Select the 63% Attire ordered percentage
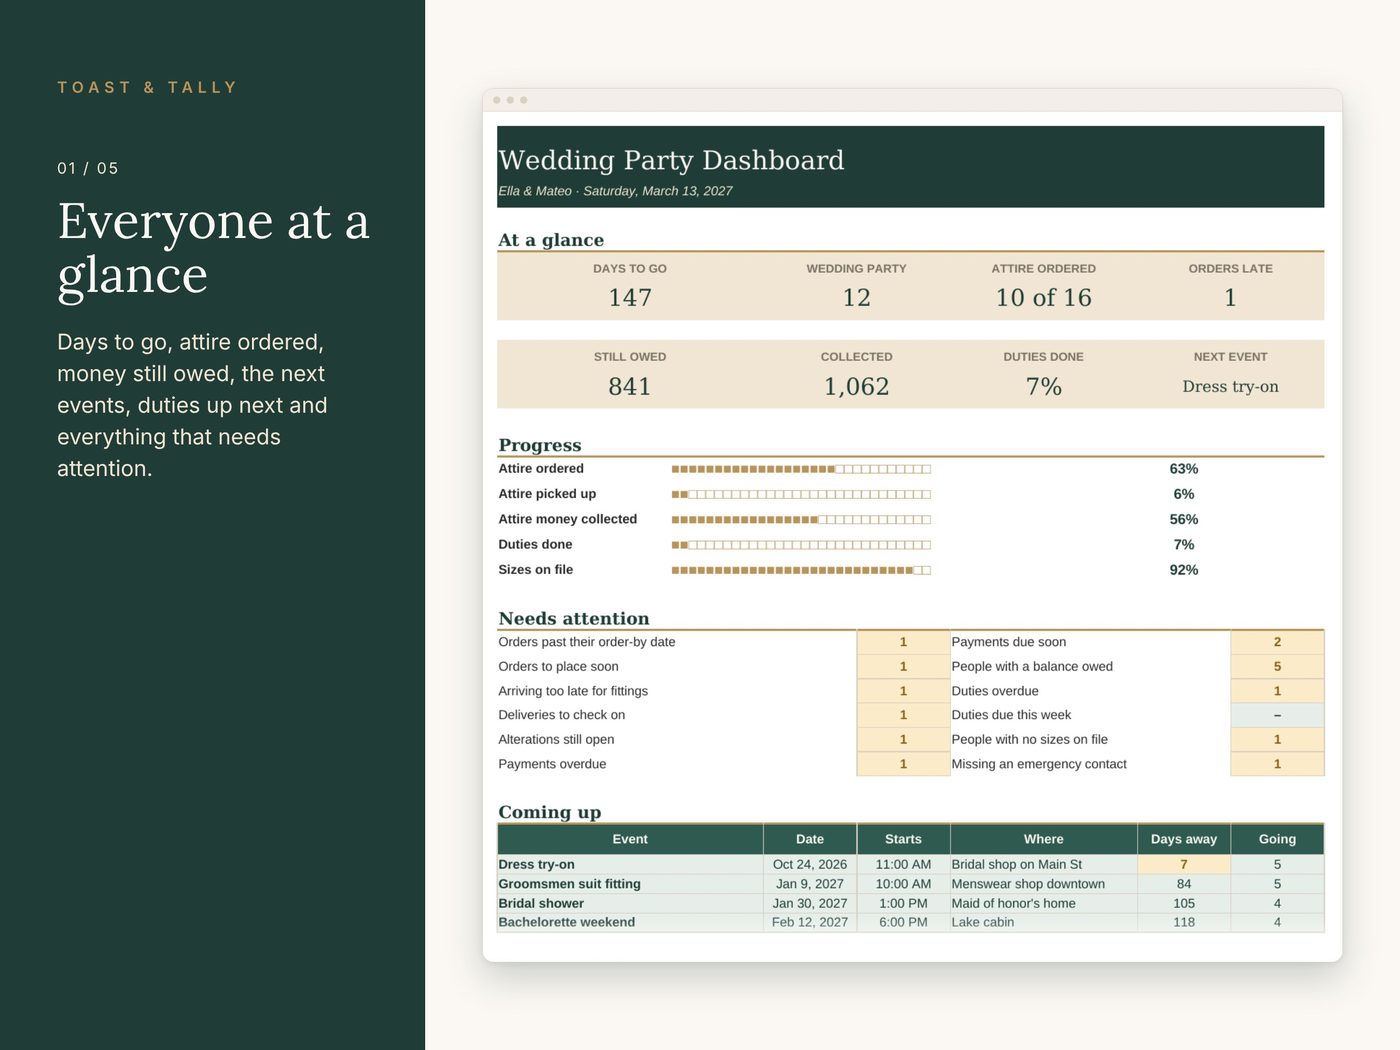This screenshot has height=1050, width=1400. [x=1184, y=469]
